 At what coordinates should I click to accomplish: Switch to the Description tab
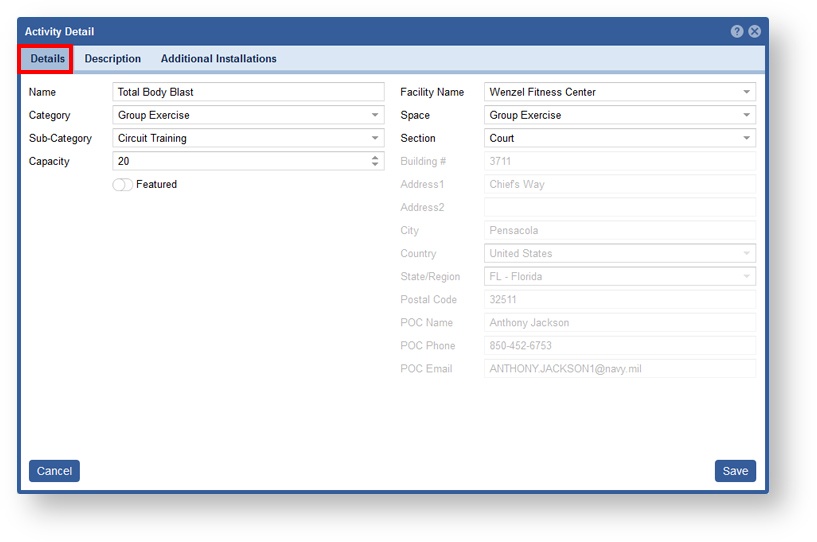point(113,59)
